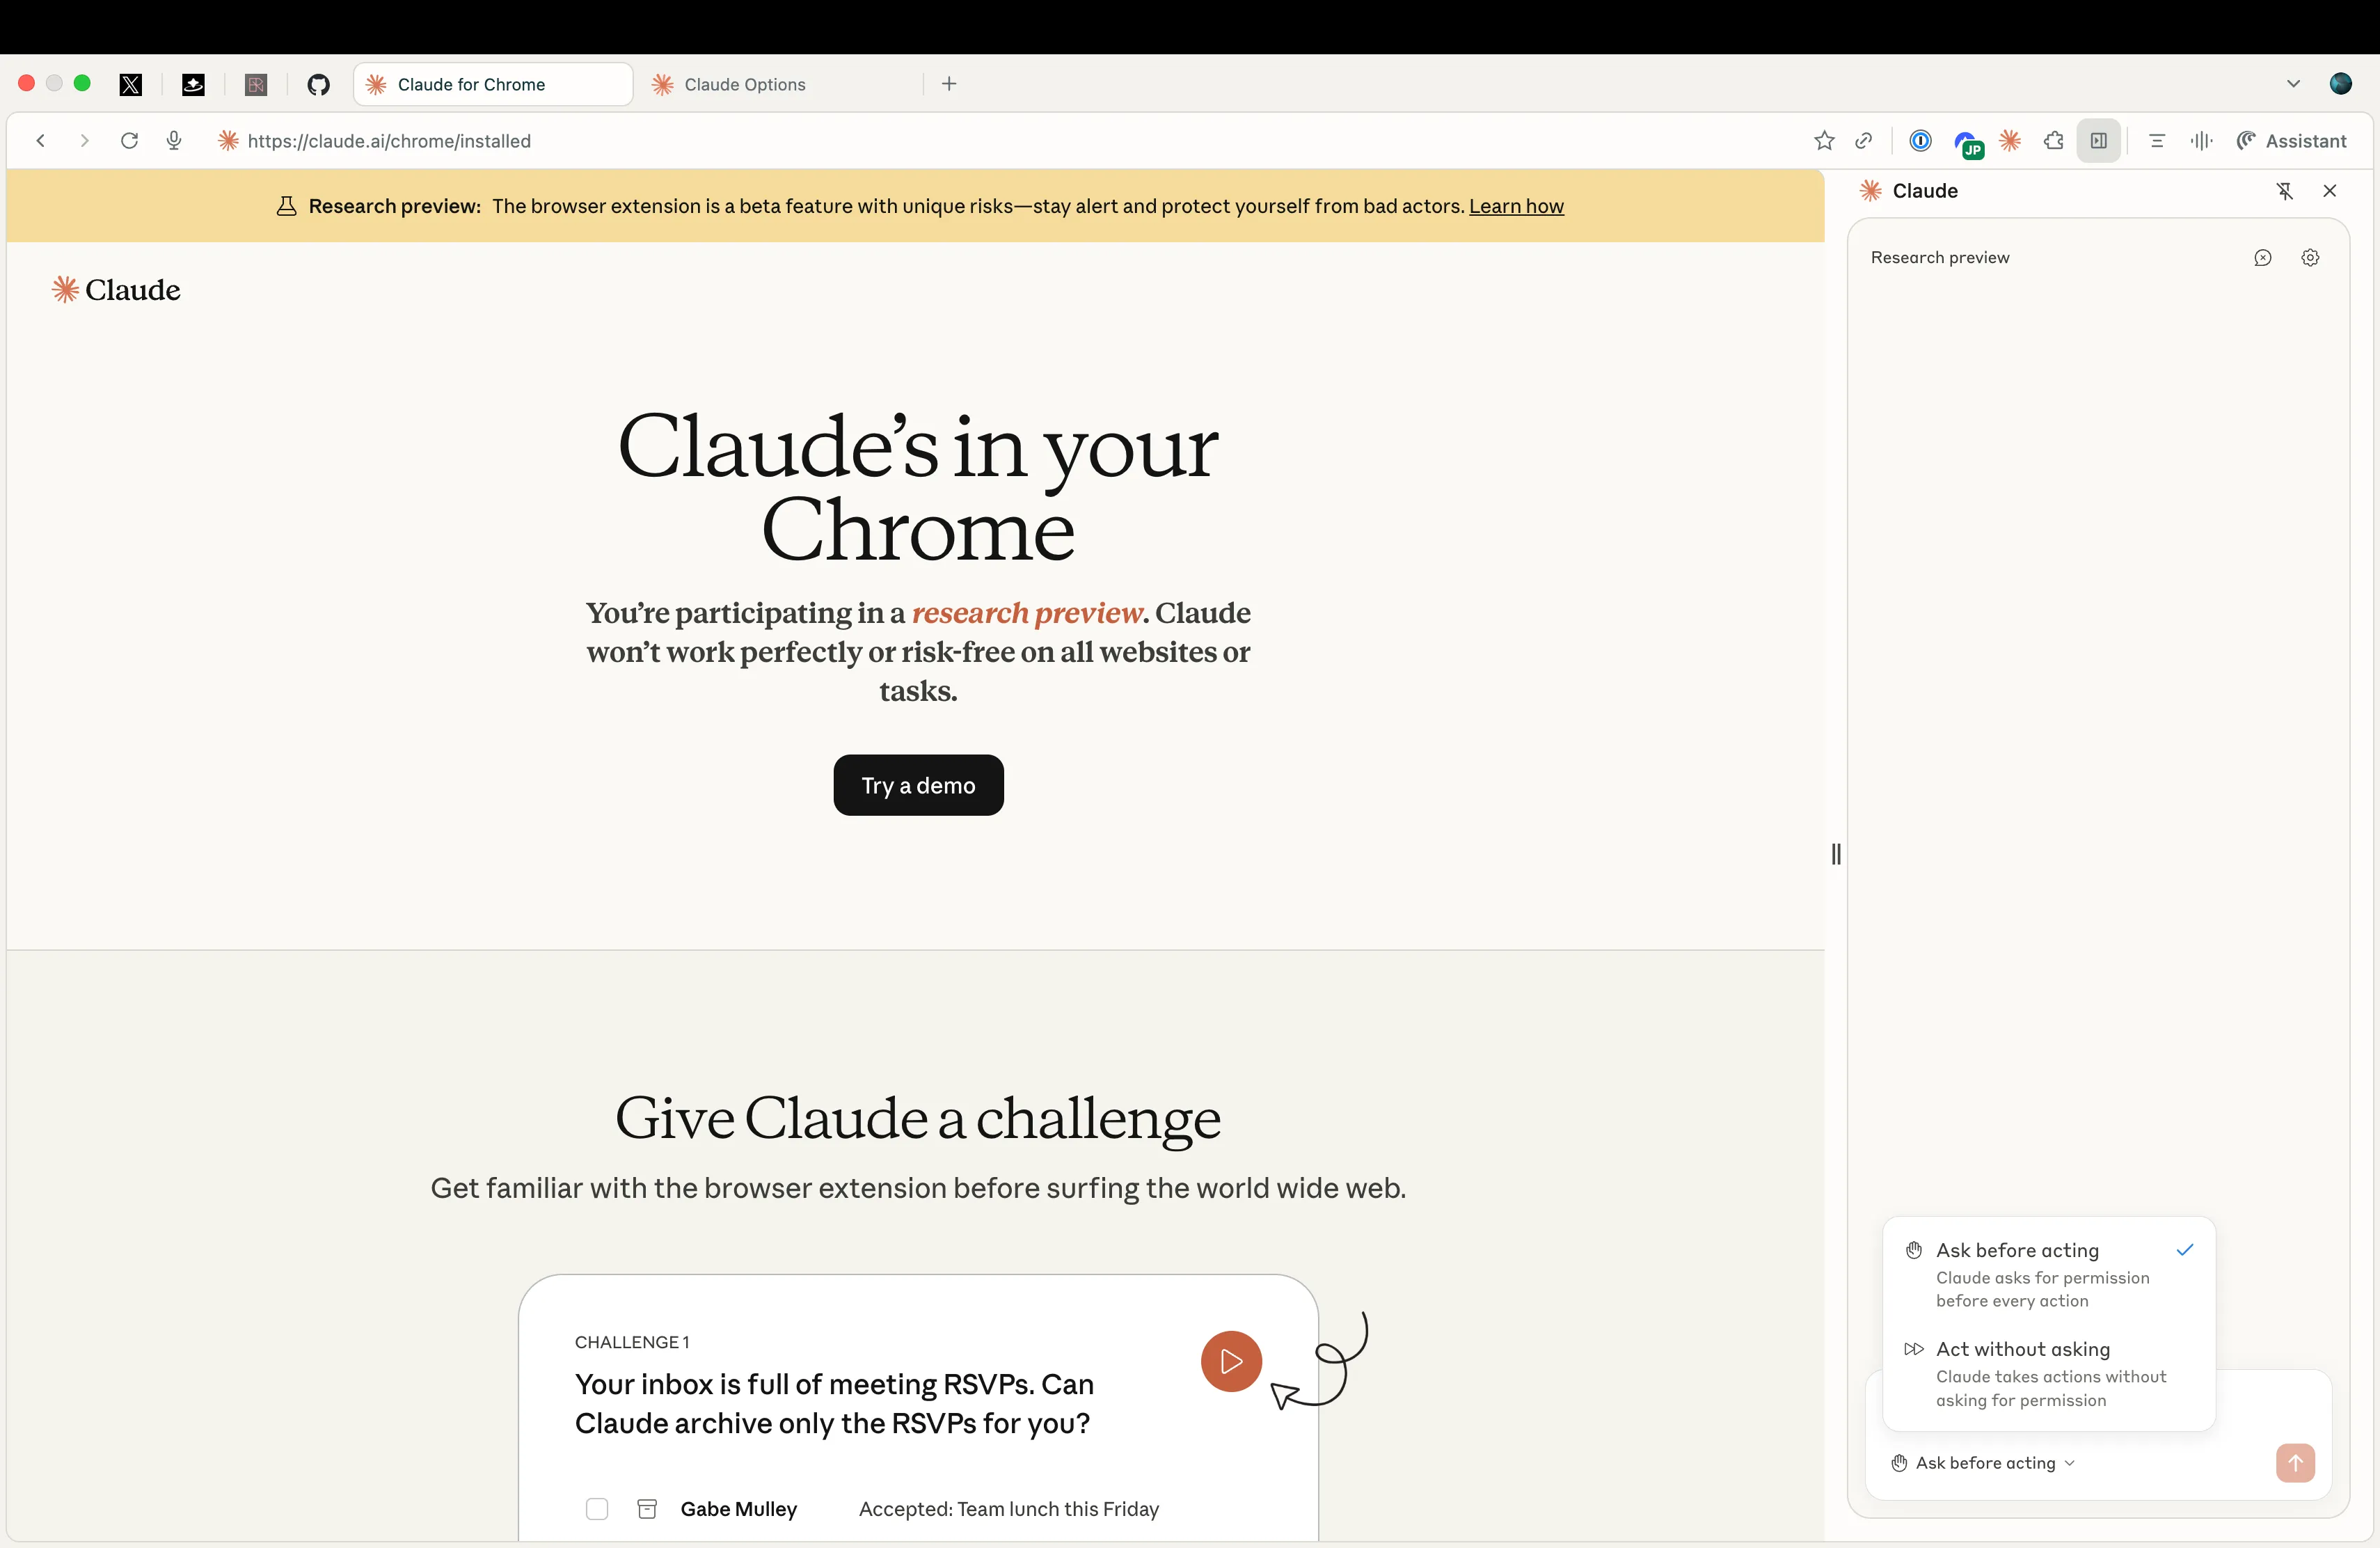Start the Try a demo button
The height and width of the screenshot is (1548, 2380).
(x=918, y=785)
